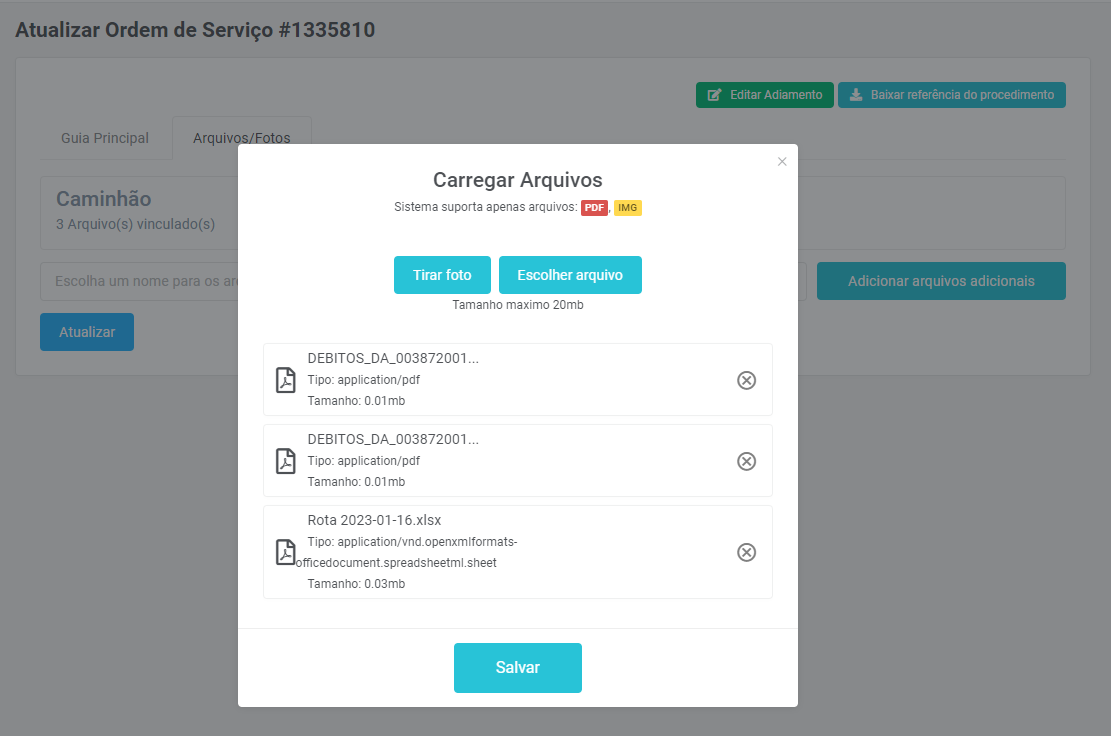Open file picker with Escolher arquivo
The height and width of the screenshot is (736, 1111).
(x=570, y=275)
